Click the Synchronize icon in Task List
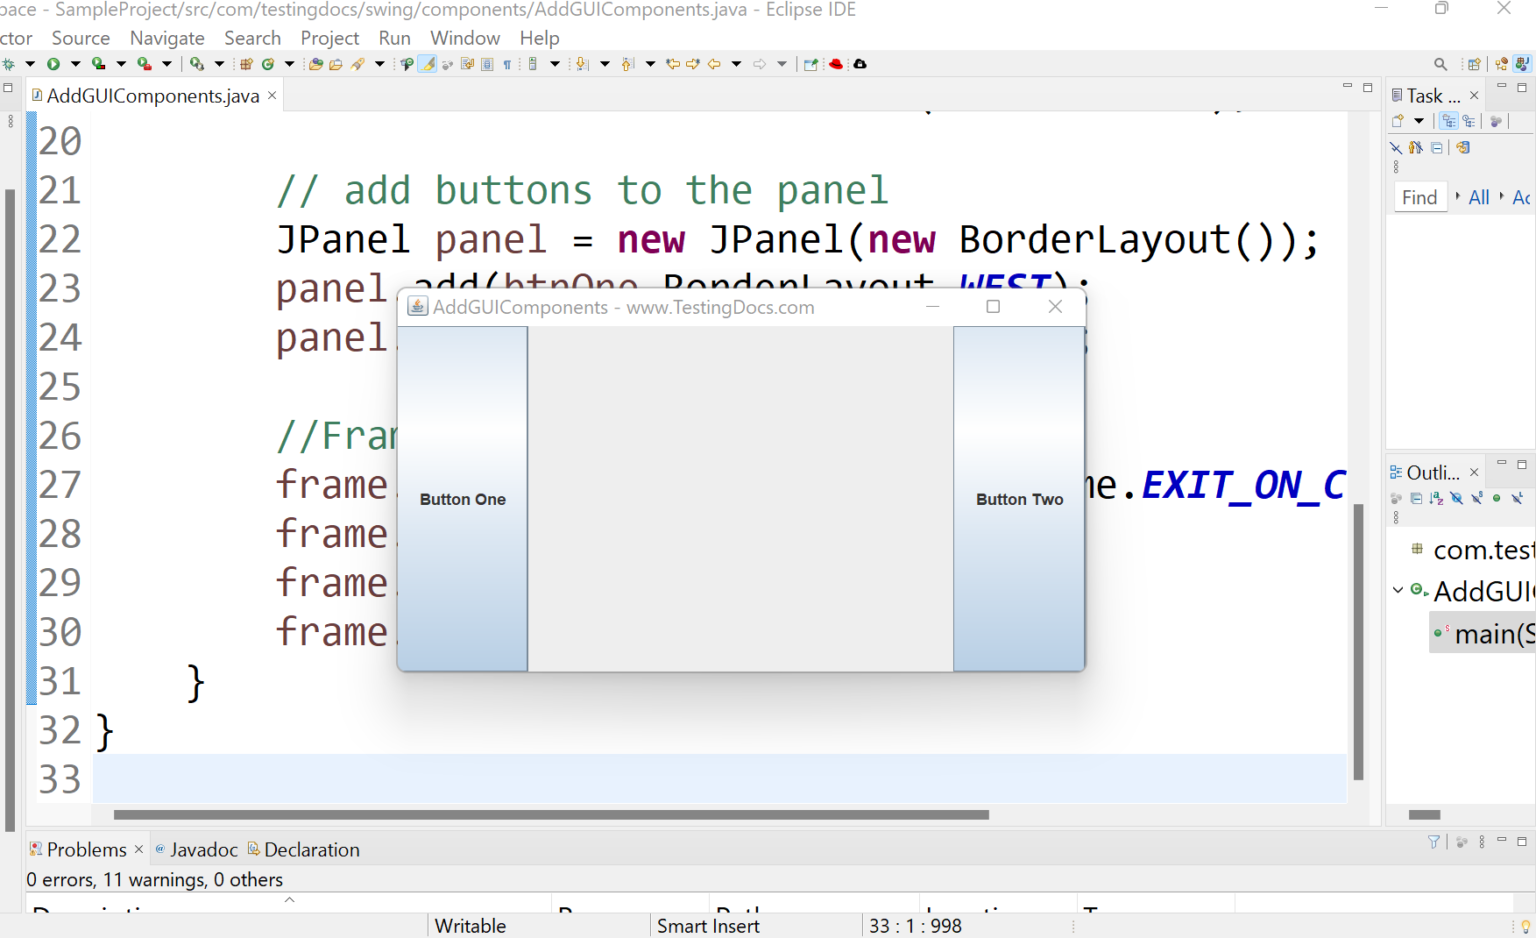Screen dimensions: 1536x938 (1462, 147)
